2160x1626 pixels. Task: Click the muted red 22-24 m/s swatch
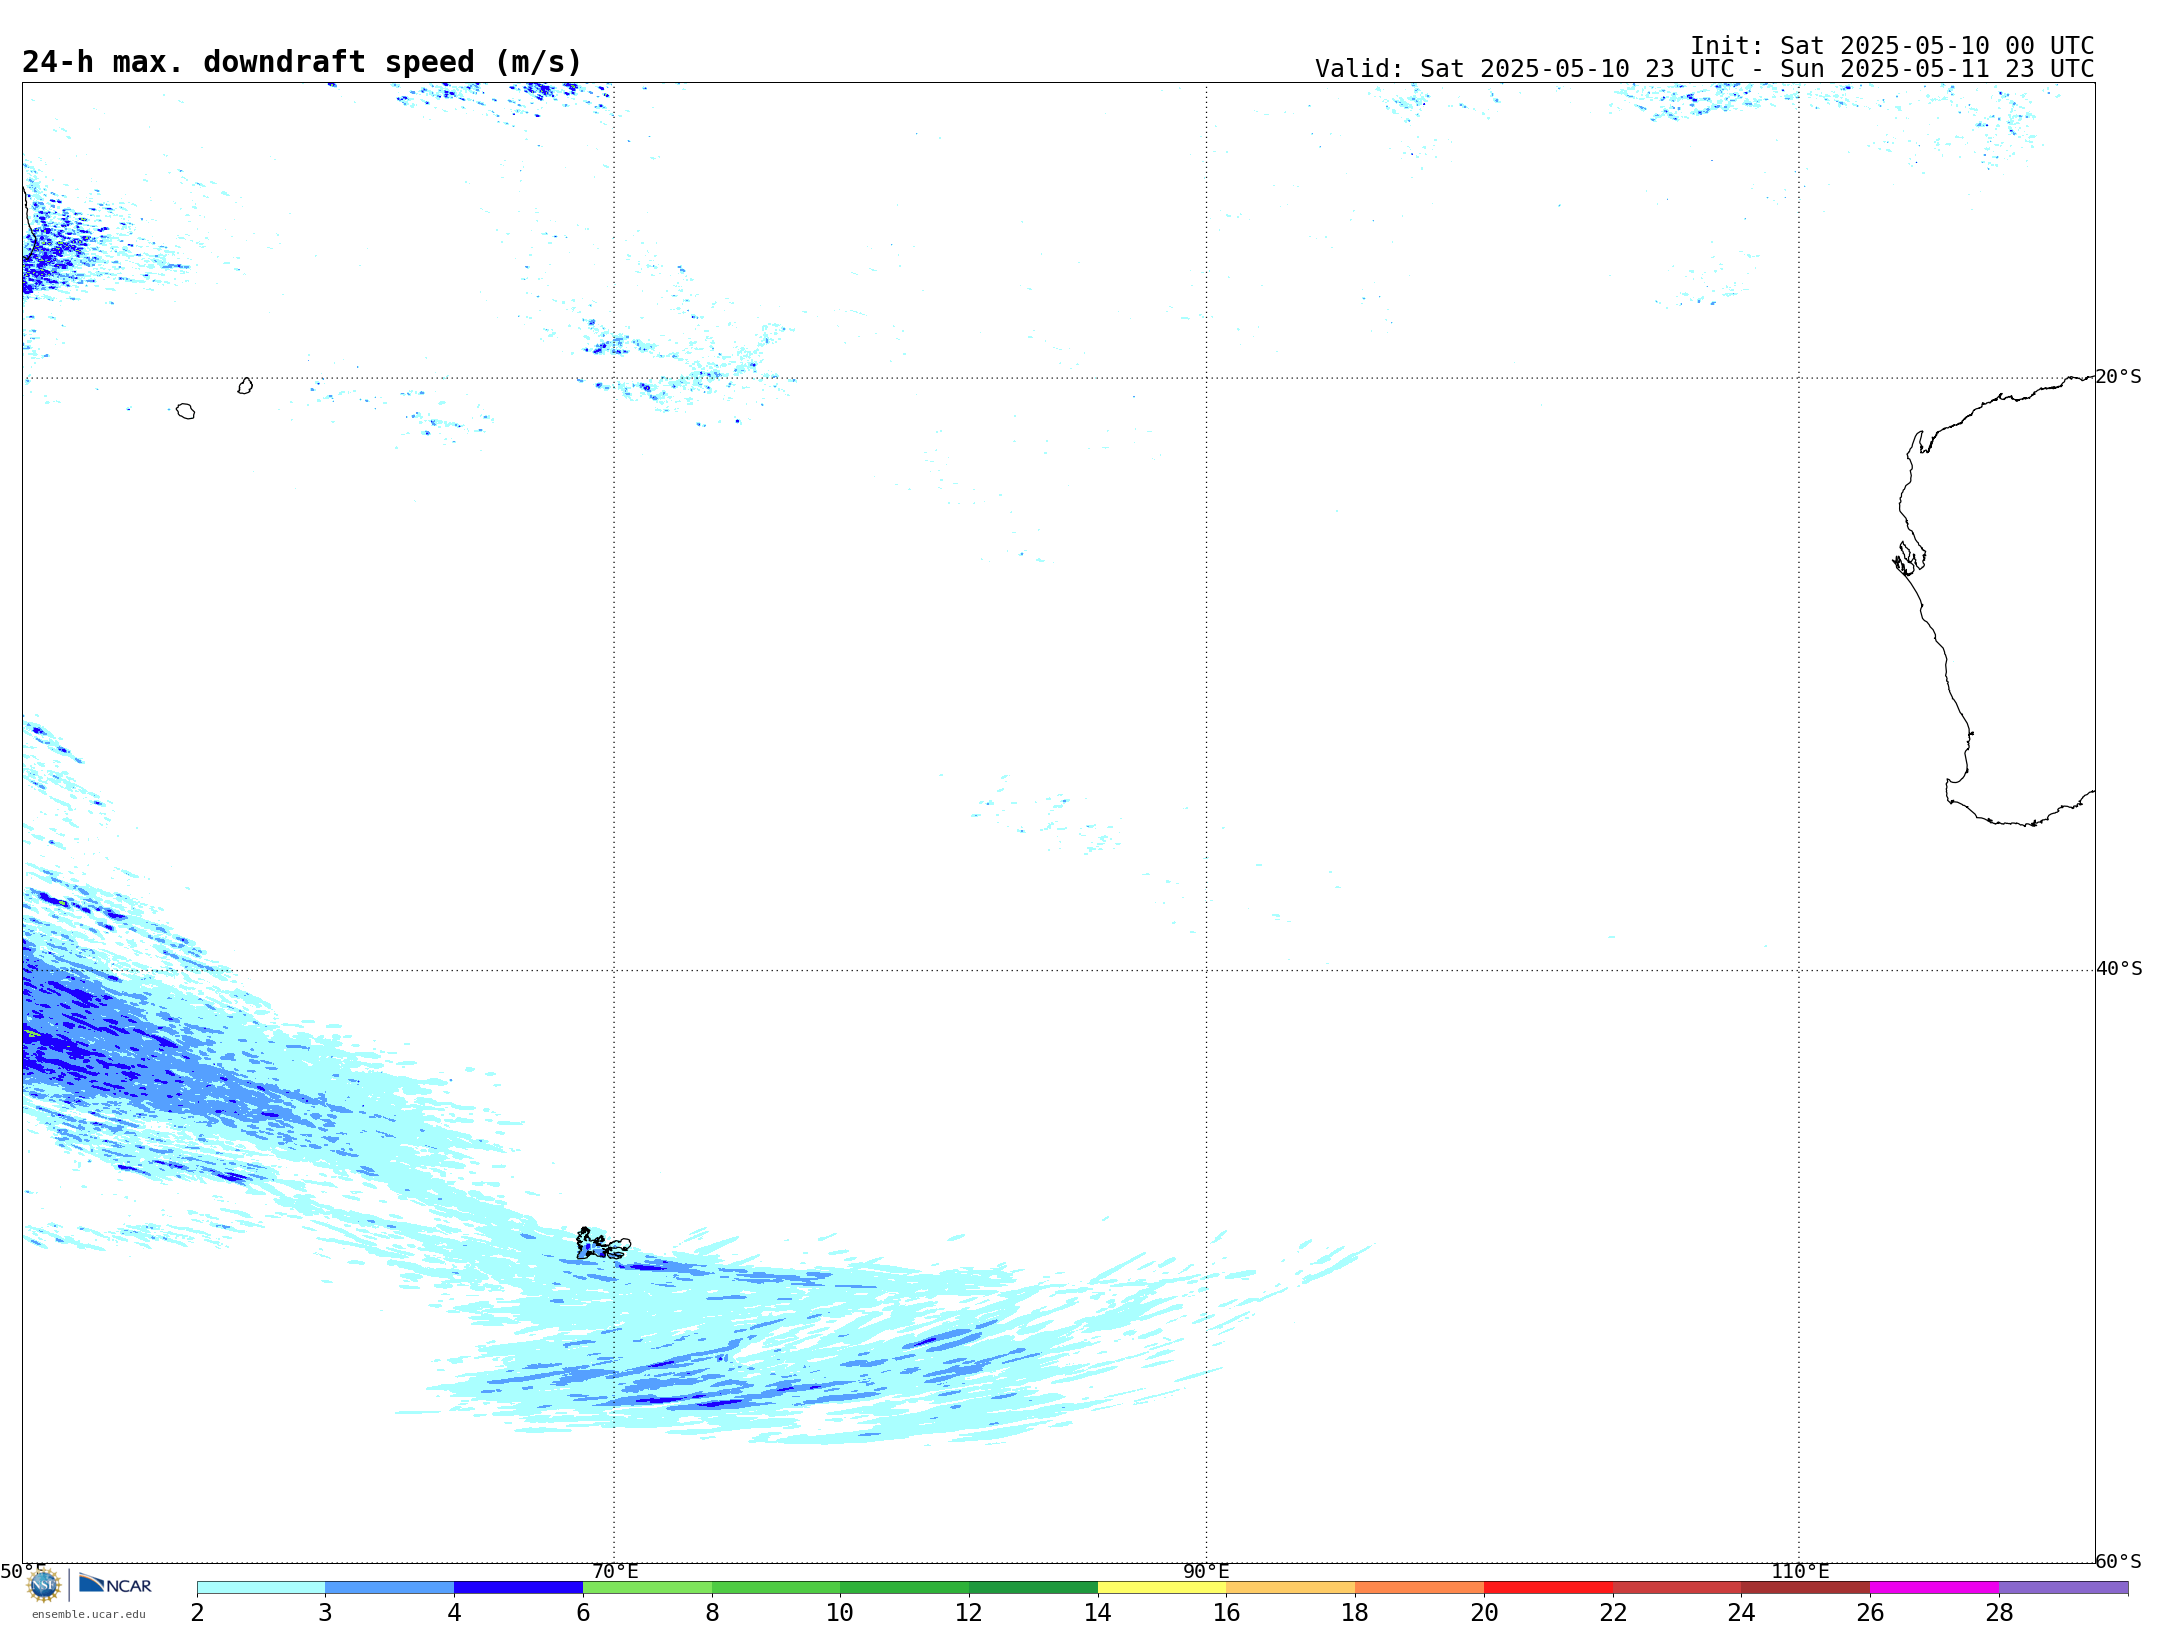(1677, 1587)
